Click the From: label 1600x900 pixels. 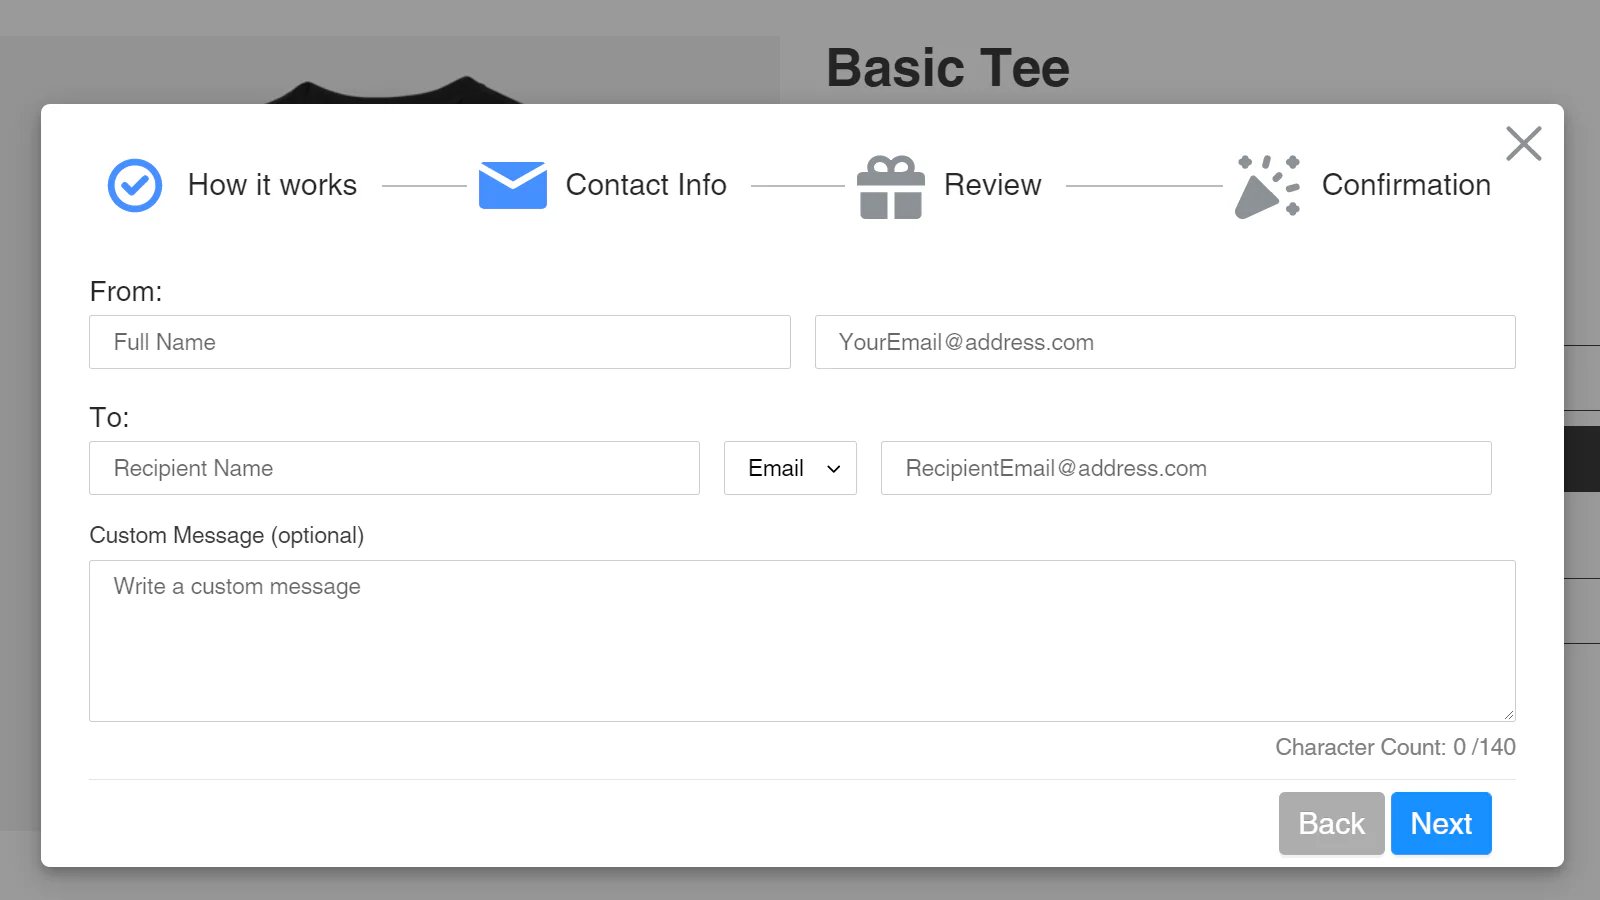click(x=126, y=291)
